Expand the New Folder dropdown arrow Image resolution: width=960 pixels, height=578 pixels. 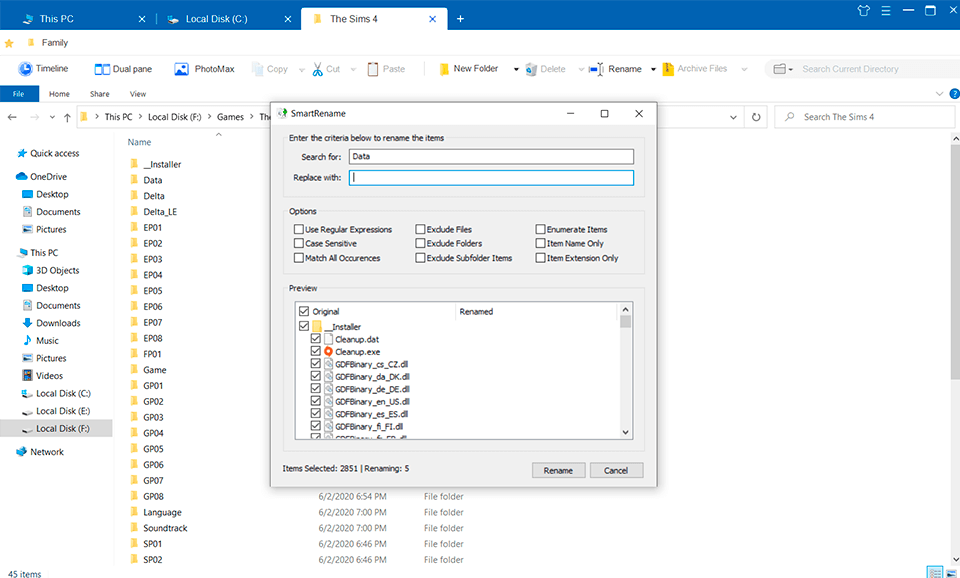515,68
